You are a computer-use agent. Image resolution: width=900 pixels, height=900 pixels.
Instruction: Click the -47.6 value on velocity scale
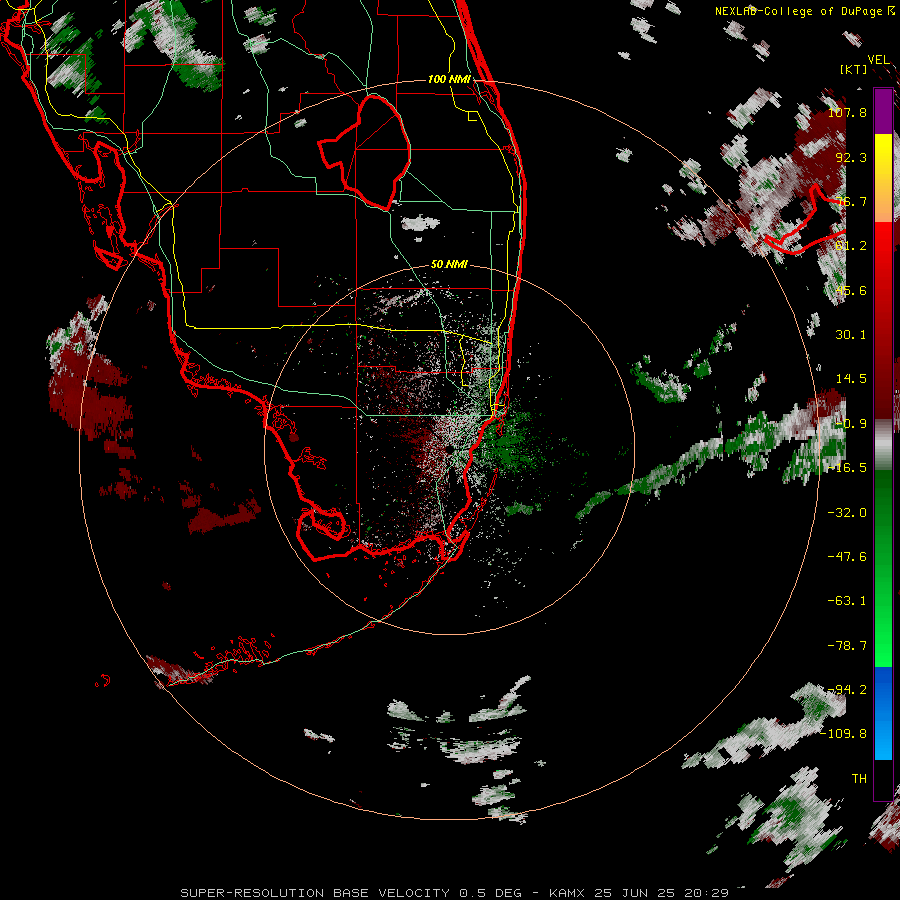click(x=847, y=557)
